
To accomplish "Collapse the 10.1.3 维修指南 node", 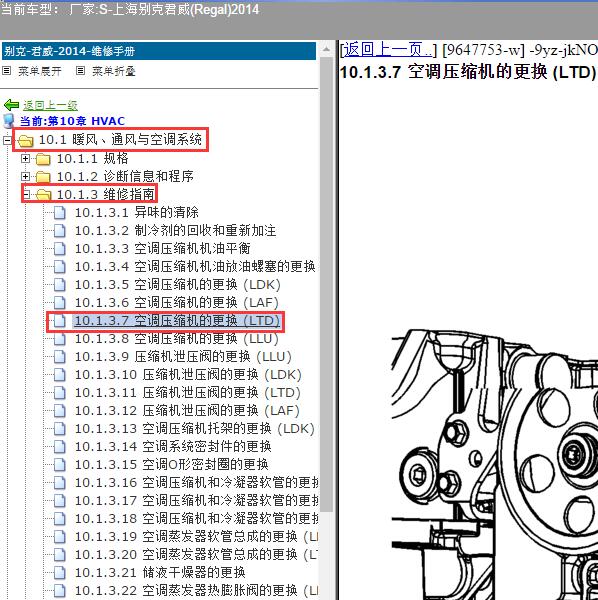I will (x=26, y=194).
